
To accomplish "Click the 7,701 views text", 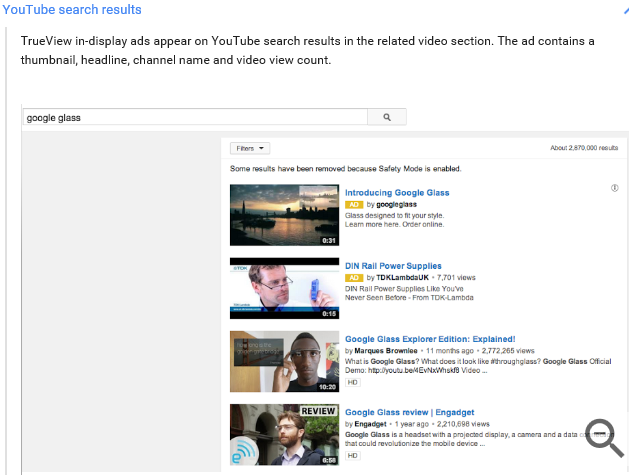I will 456,278.
